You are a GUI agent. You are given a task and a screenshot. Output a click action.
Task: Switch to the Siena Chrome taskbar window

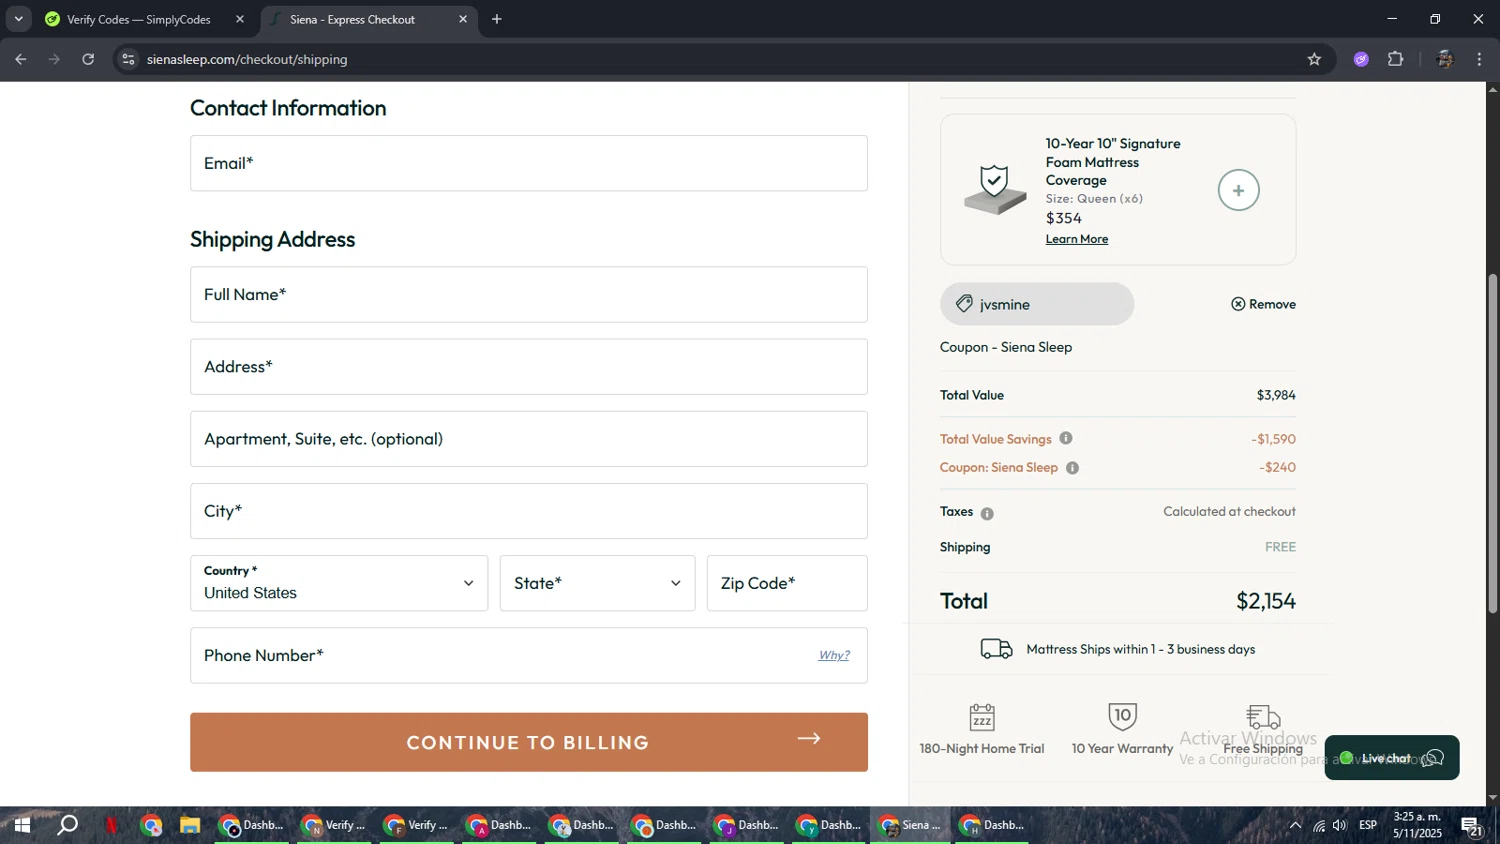(x=910, y=825)
